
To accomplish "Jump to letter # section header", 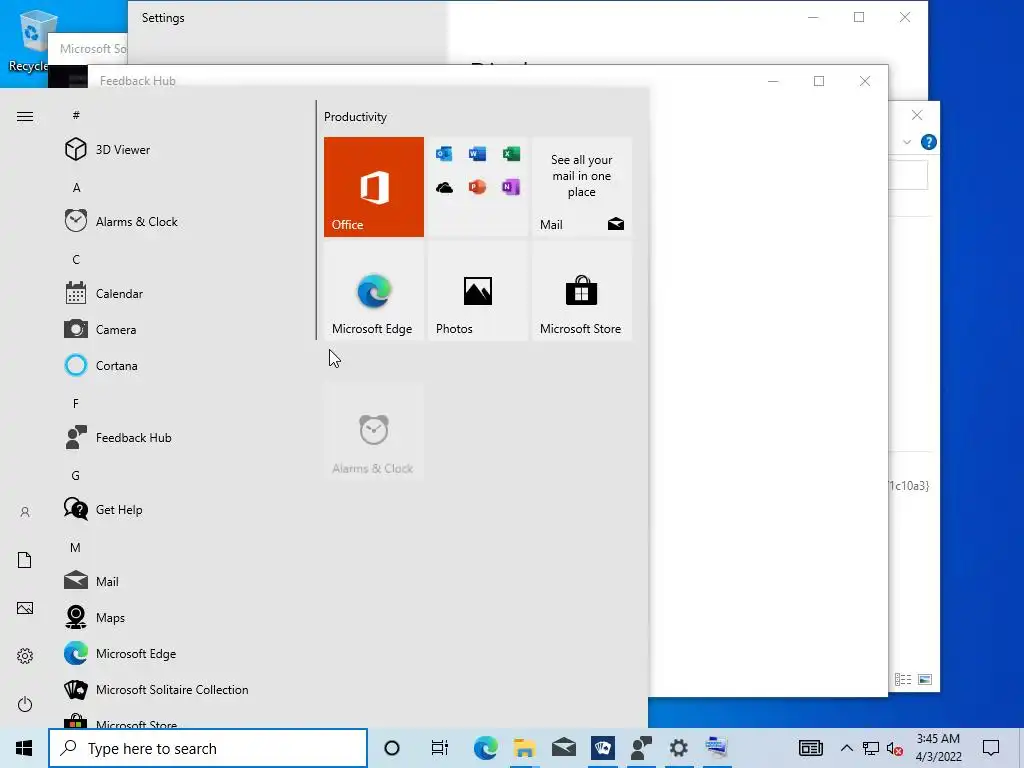I will click(76, 115).
